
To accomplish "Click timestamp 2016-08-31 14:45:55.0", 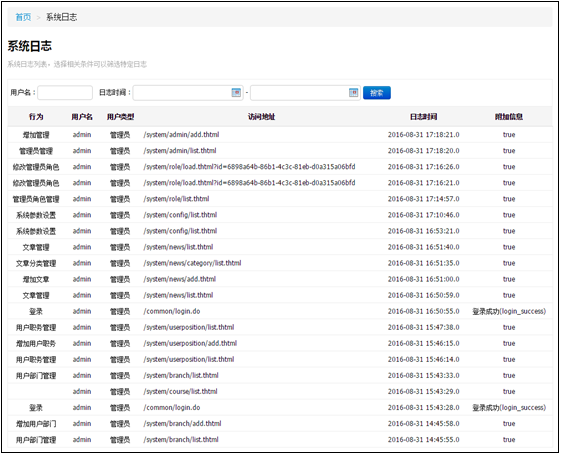I will [424, 440].
